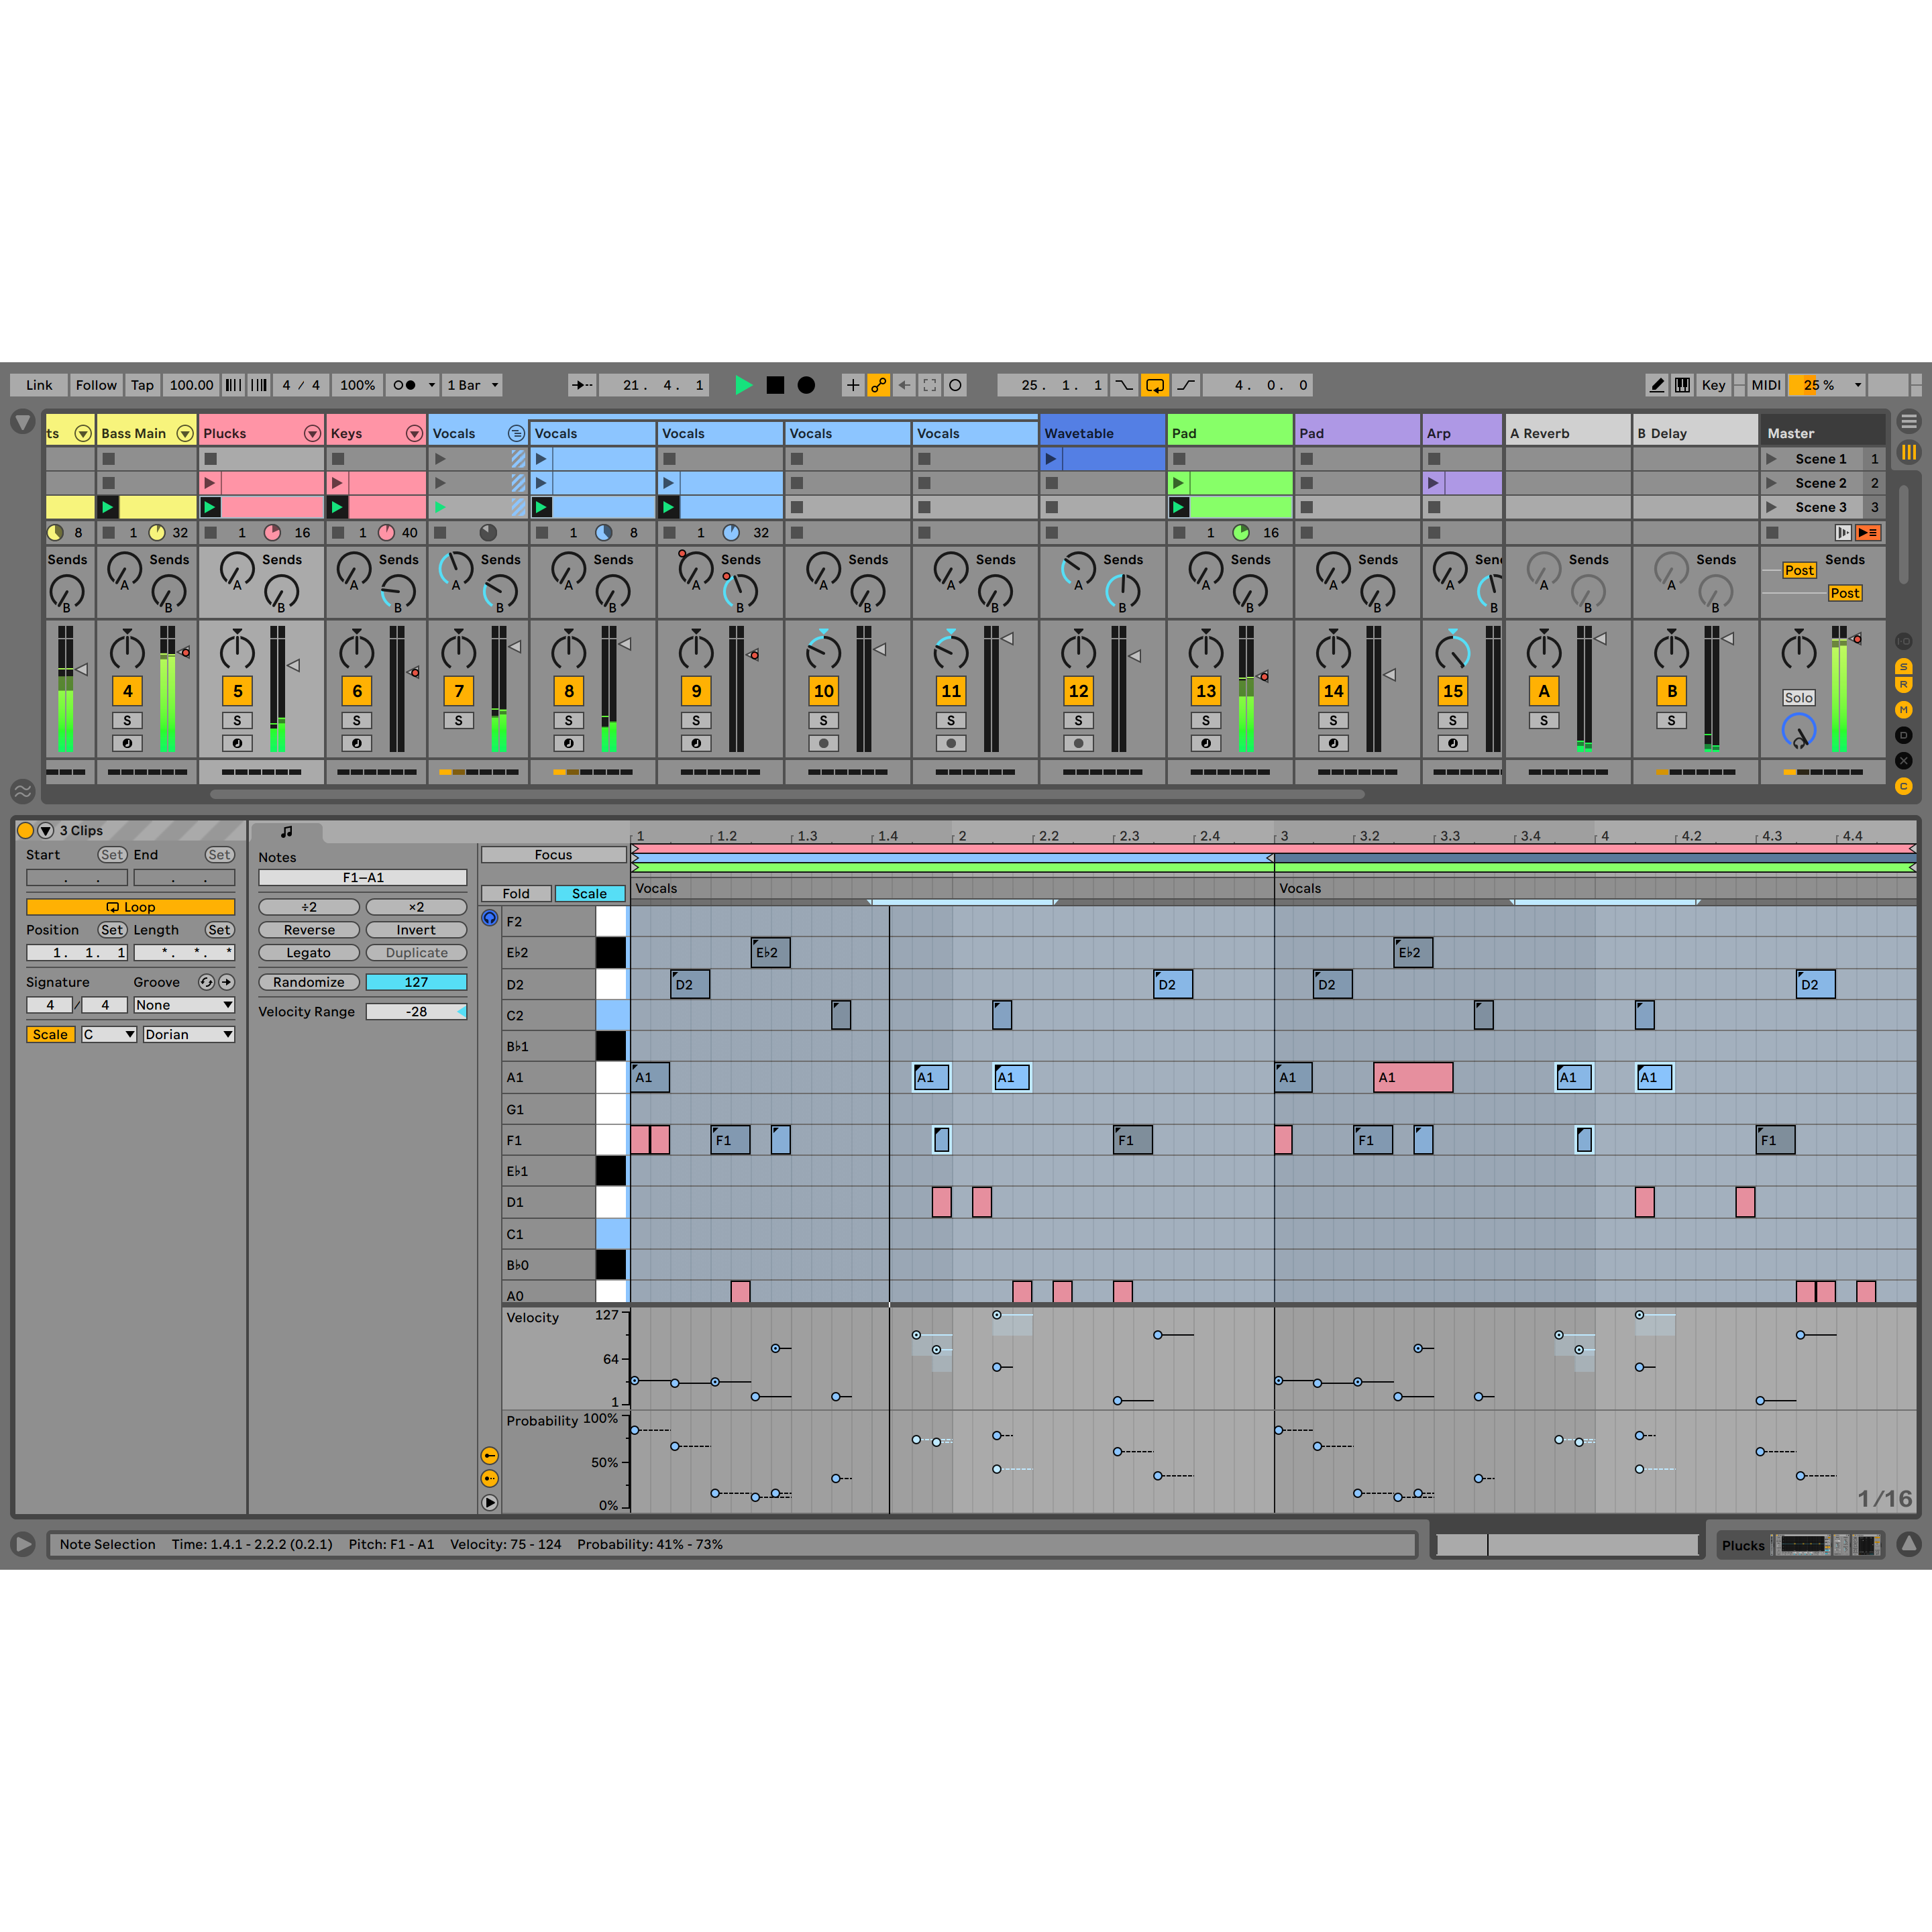Image resolution: width=1932 pixels, height=1932 pixels.
Task: Solo track 7 Vocals
Action: 458,720
